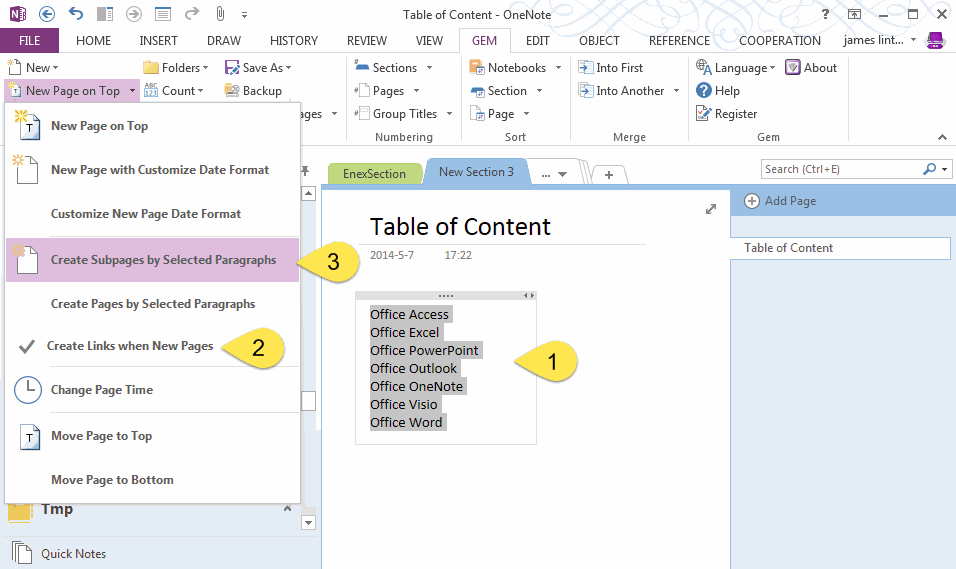Click the notebook pane scroll down arrow

[309, 523]
